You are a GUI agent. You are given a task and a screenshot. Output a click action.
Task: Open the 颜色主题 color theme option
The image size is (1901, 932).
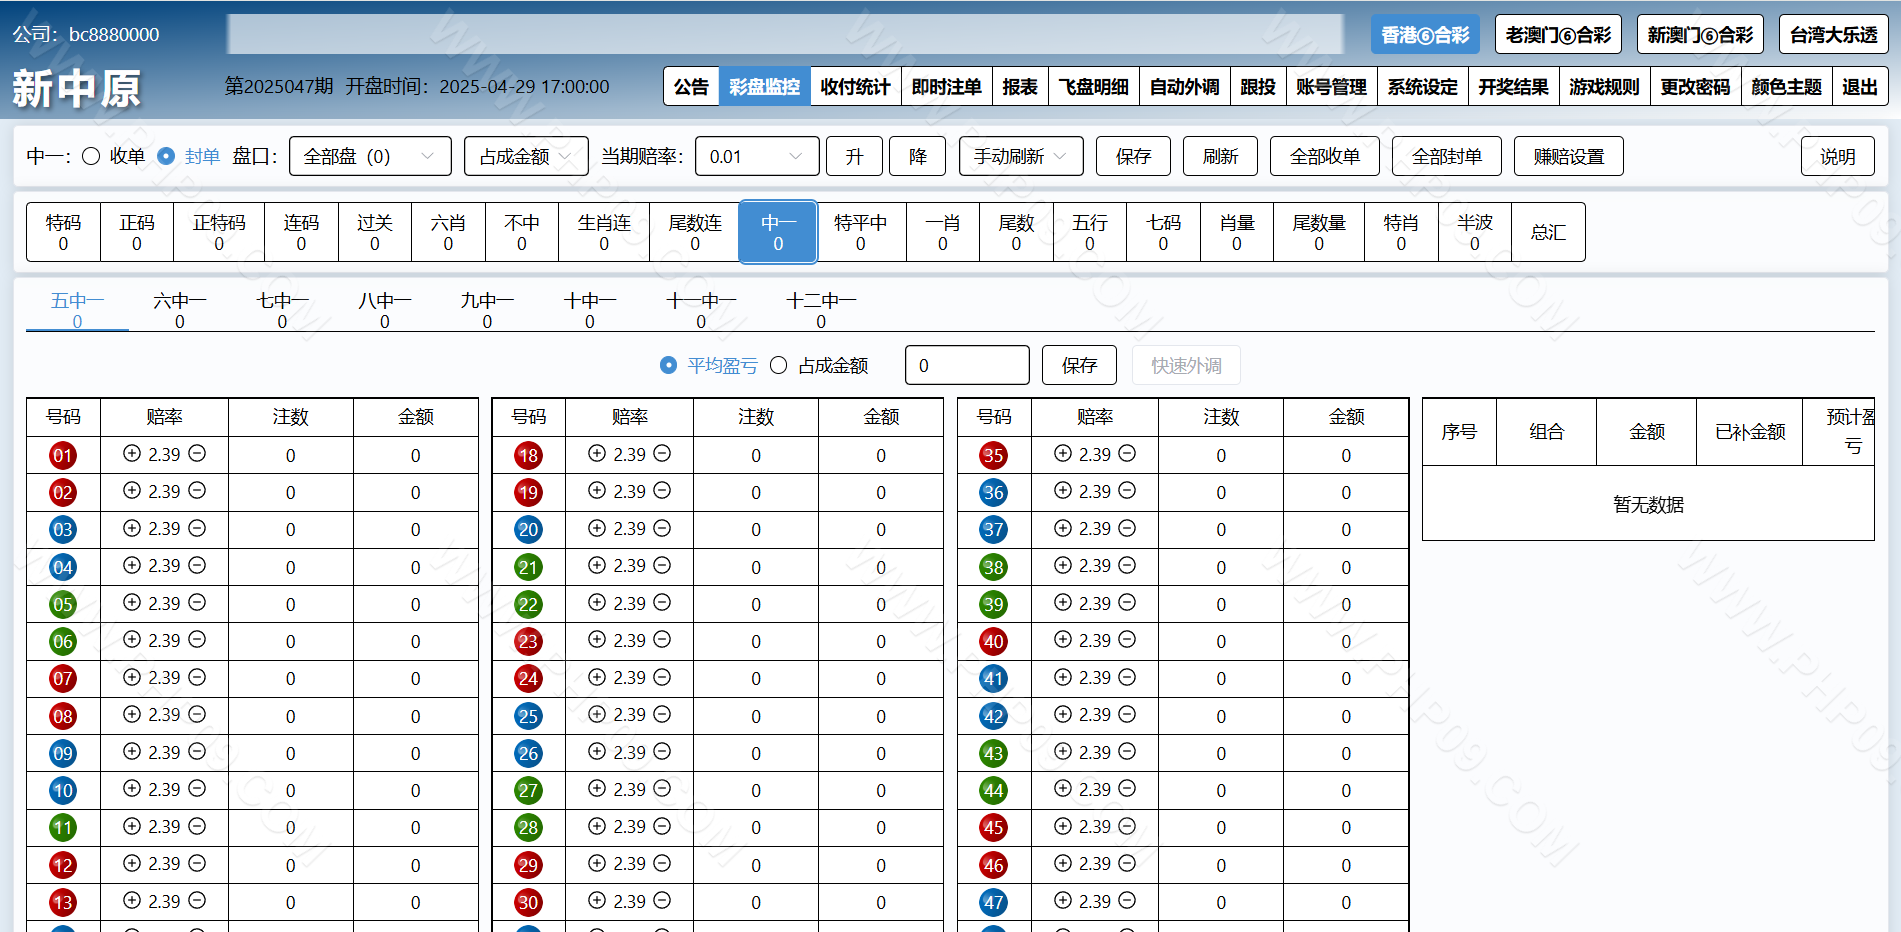(x=1786, y=87)
